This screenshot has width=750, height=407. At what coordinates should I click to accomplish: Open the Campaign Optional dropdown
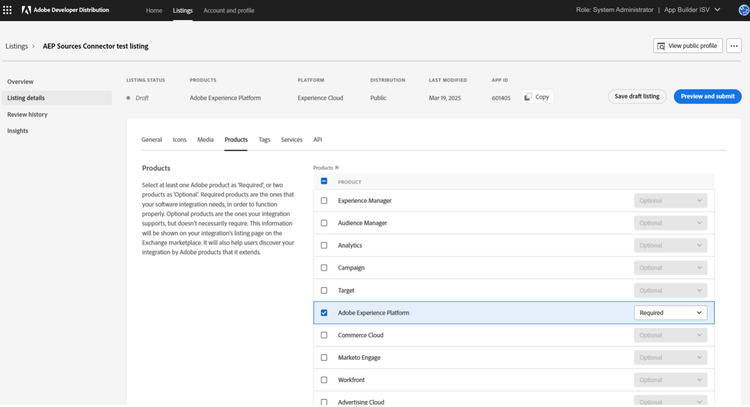pyautogui.click(x=670, y=268)
